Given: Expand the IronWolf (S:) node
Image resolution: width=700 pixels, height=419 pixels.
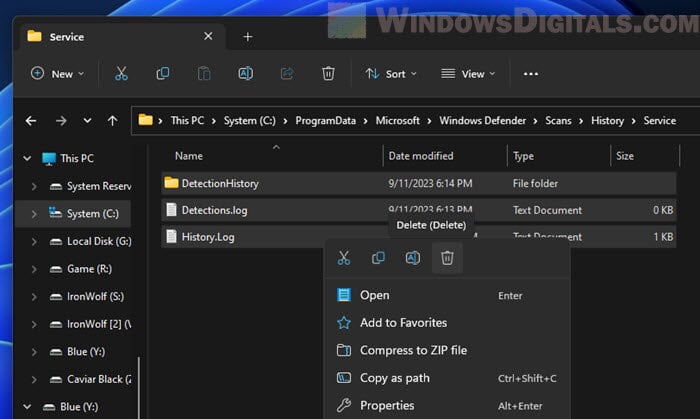Looking at the screenshot, I should [34, 297].
